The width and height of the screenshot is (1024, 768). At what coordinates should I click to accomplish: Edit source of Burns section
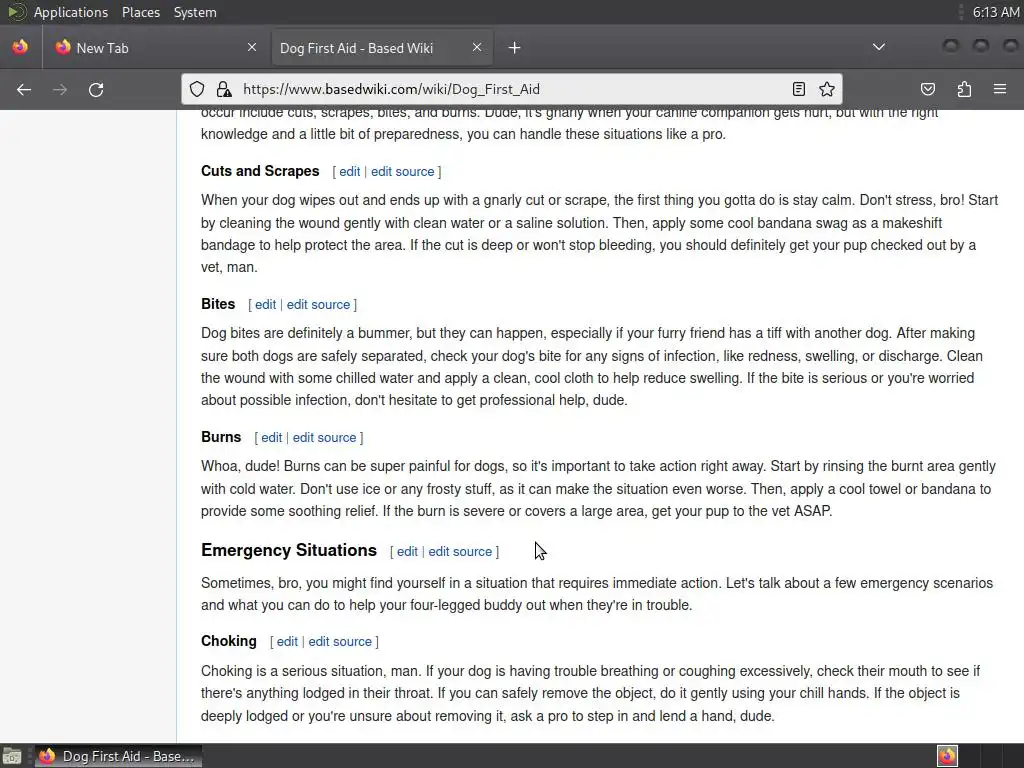pos(324,438)
